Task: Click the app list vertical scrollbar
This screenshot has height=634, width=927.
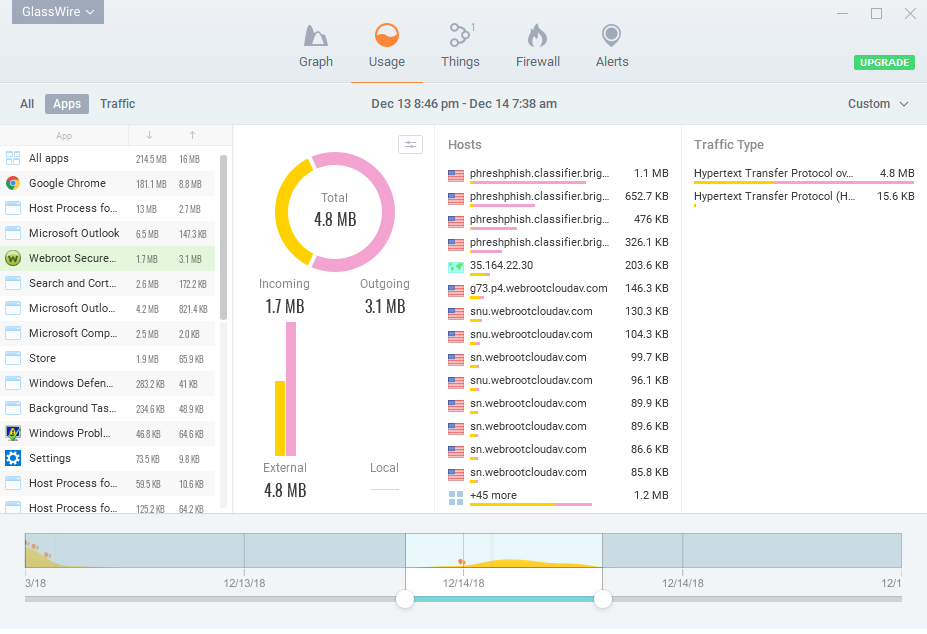Action: [x=223, y=237]
